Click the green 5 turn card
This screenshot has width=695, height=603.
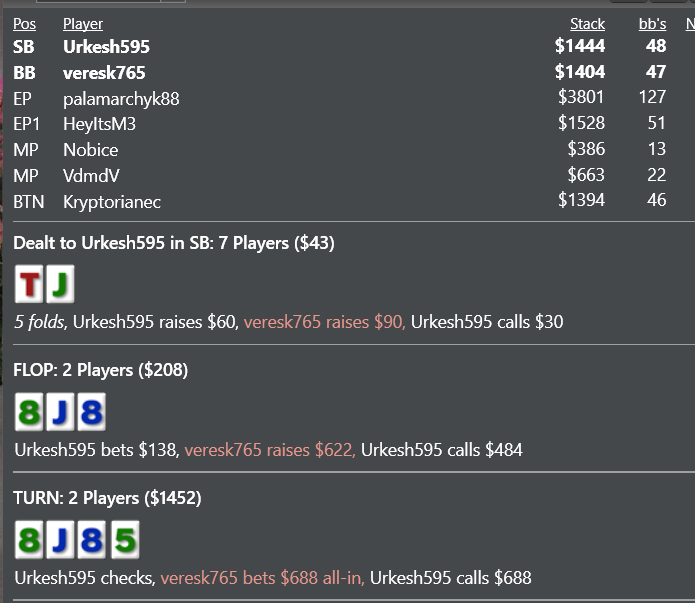tap(125, 540)
